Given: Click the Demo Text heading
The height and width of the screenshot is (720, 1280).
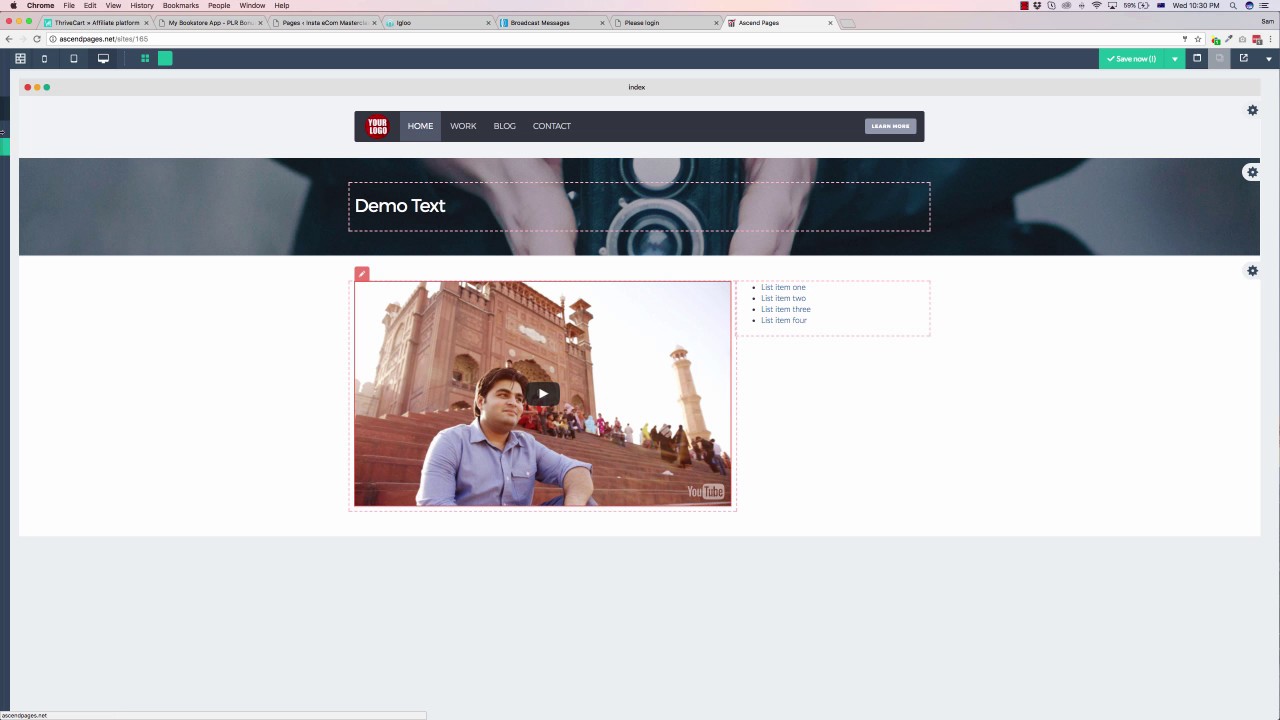Looking at the screenshot, I should 400,206.
